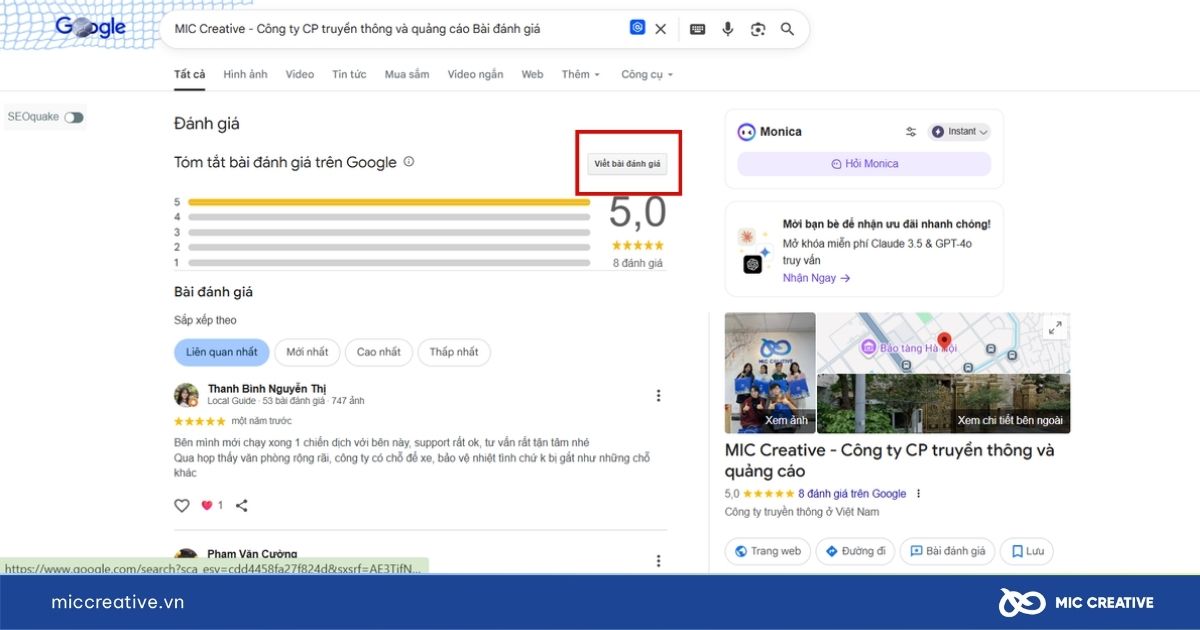Open Monica settings sliders icon
Screen dimensions: 1200x630
point(911,132)
